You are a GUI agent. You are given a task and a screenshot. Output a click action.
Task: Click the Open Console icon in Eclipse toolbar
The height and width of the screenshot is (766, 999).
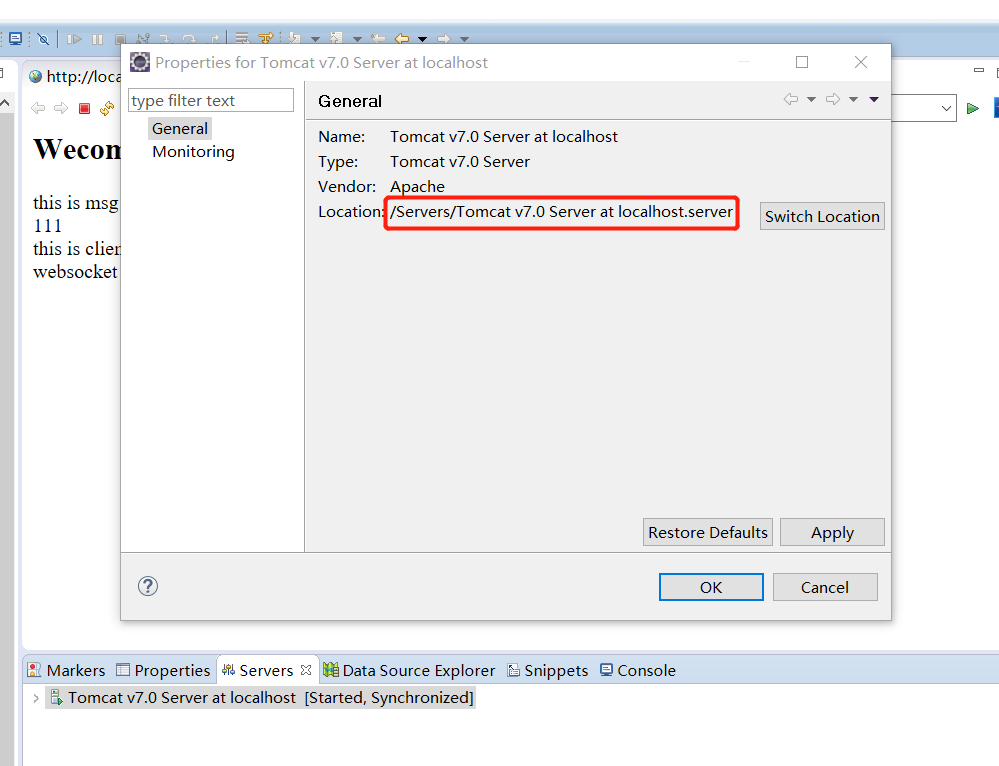click(x=15, y=39)
